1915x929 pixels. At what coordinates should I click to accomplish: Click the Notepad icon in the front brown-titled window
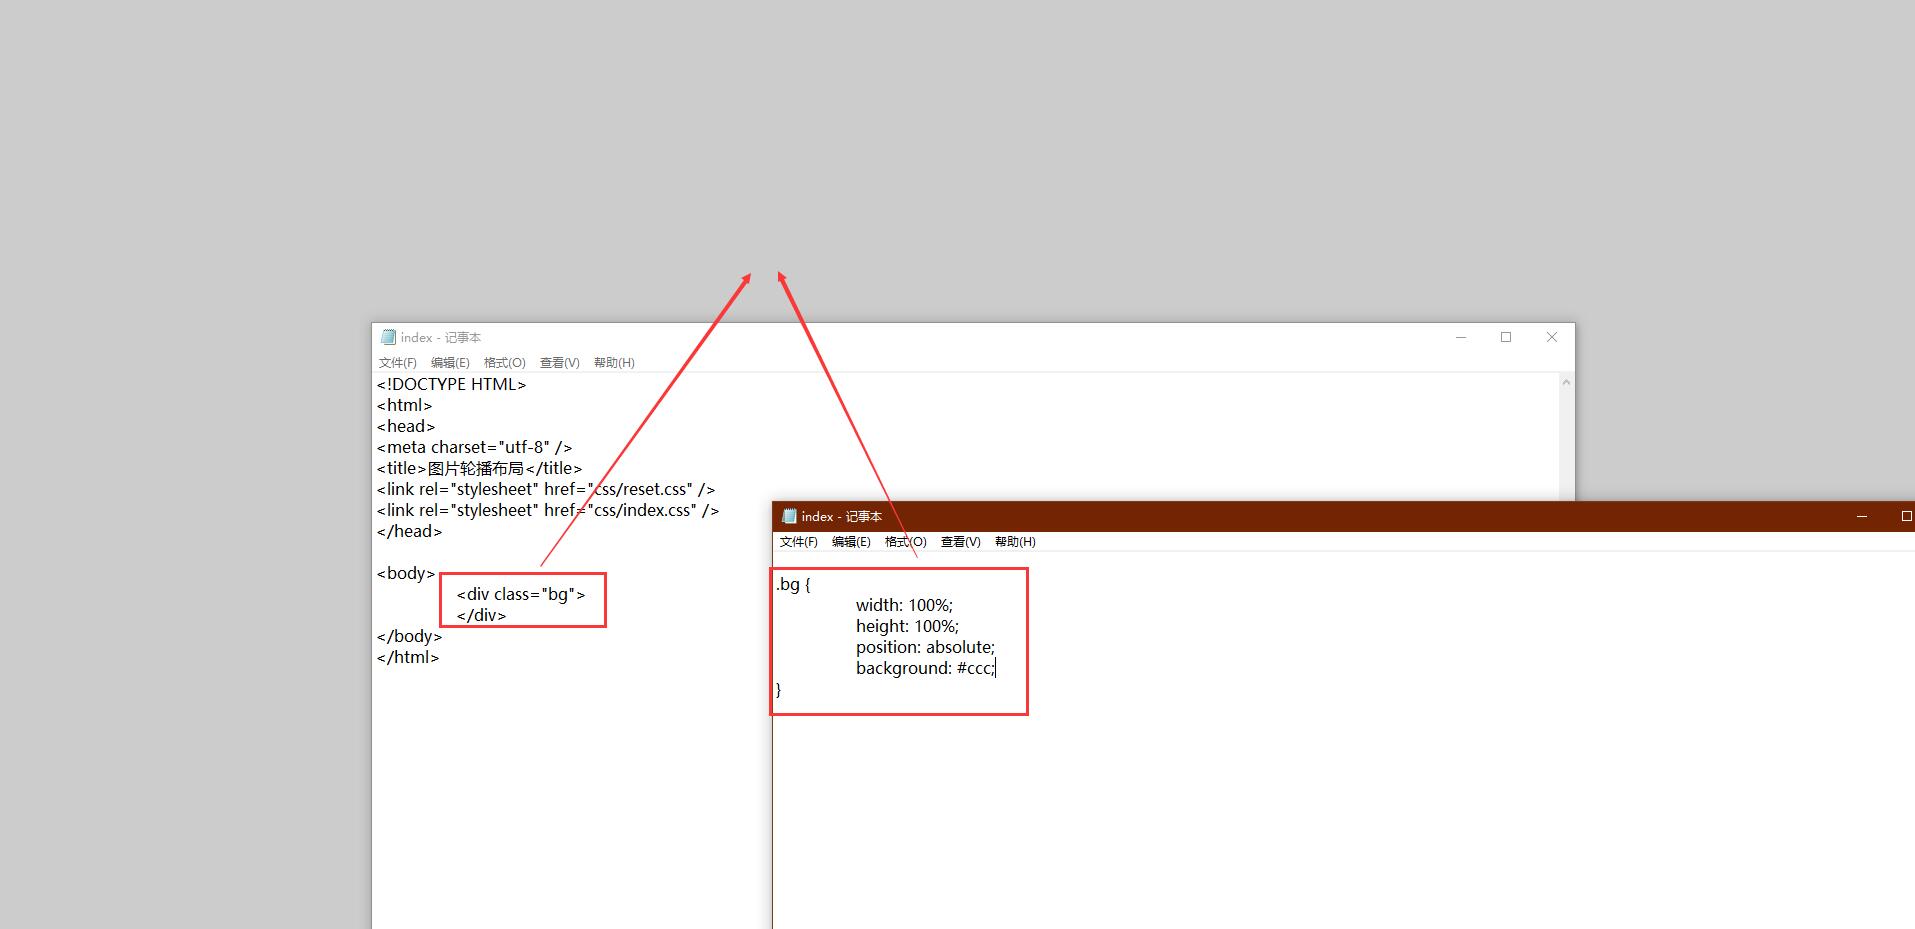click(x=789, y=516)
